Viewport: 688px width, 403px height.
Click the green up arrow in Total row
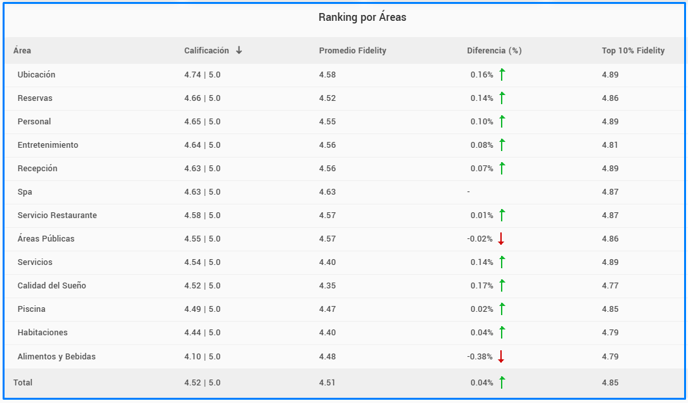(502, 382)
